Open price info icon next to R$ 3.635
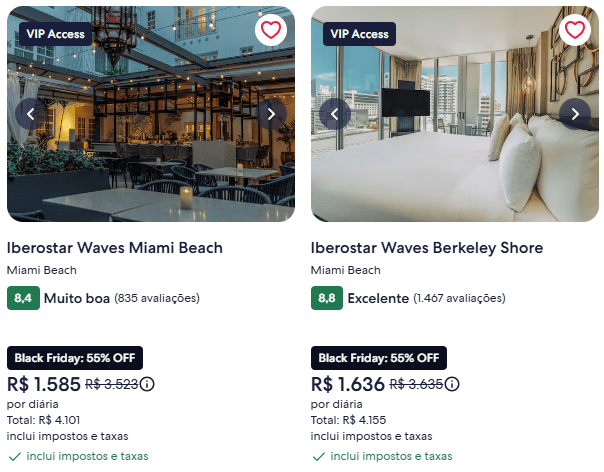 [x=453, y=384]
